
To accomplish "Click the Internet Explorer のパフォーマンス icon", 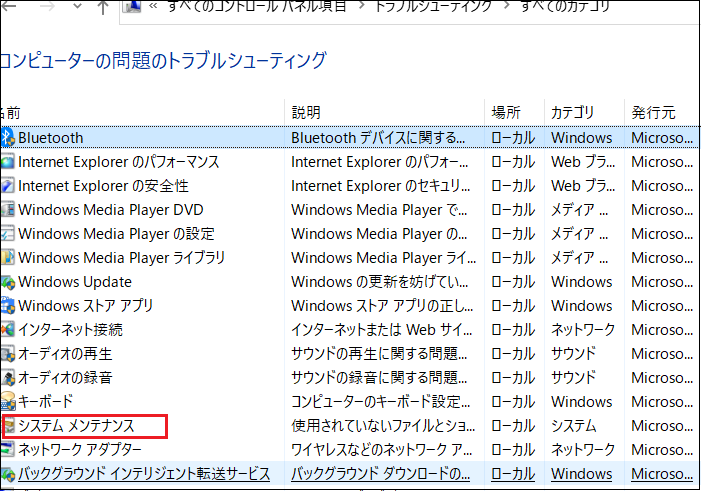I will 7,162.
